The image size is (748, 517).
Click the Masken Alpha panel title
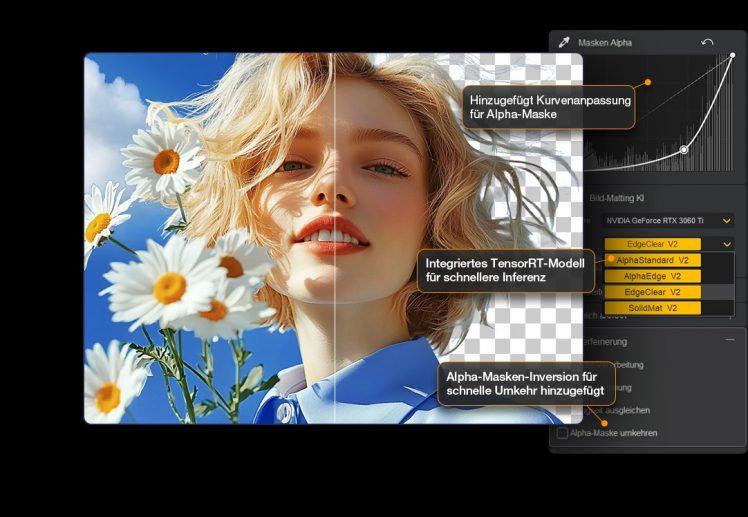[605, 43]
